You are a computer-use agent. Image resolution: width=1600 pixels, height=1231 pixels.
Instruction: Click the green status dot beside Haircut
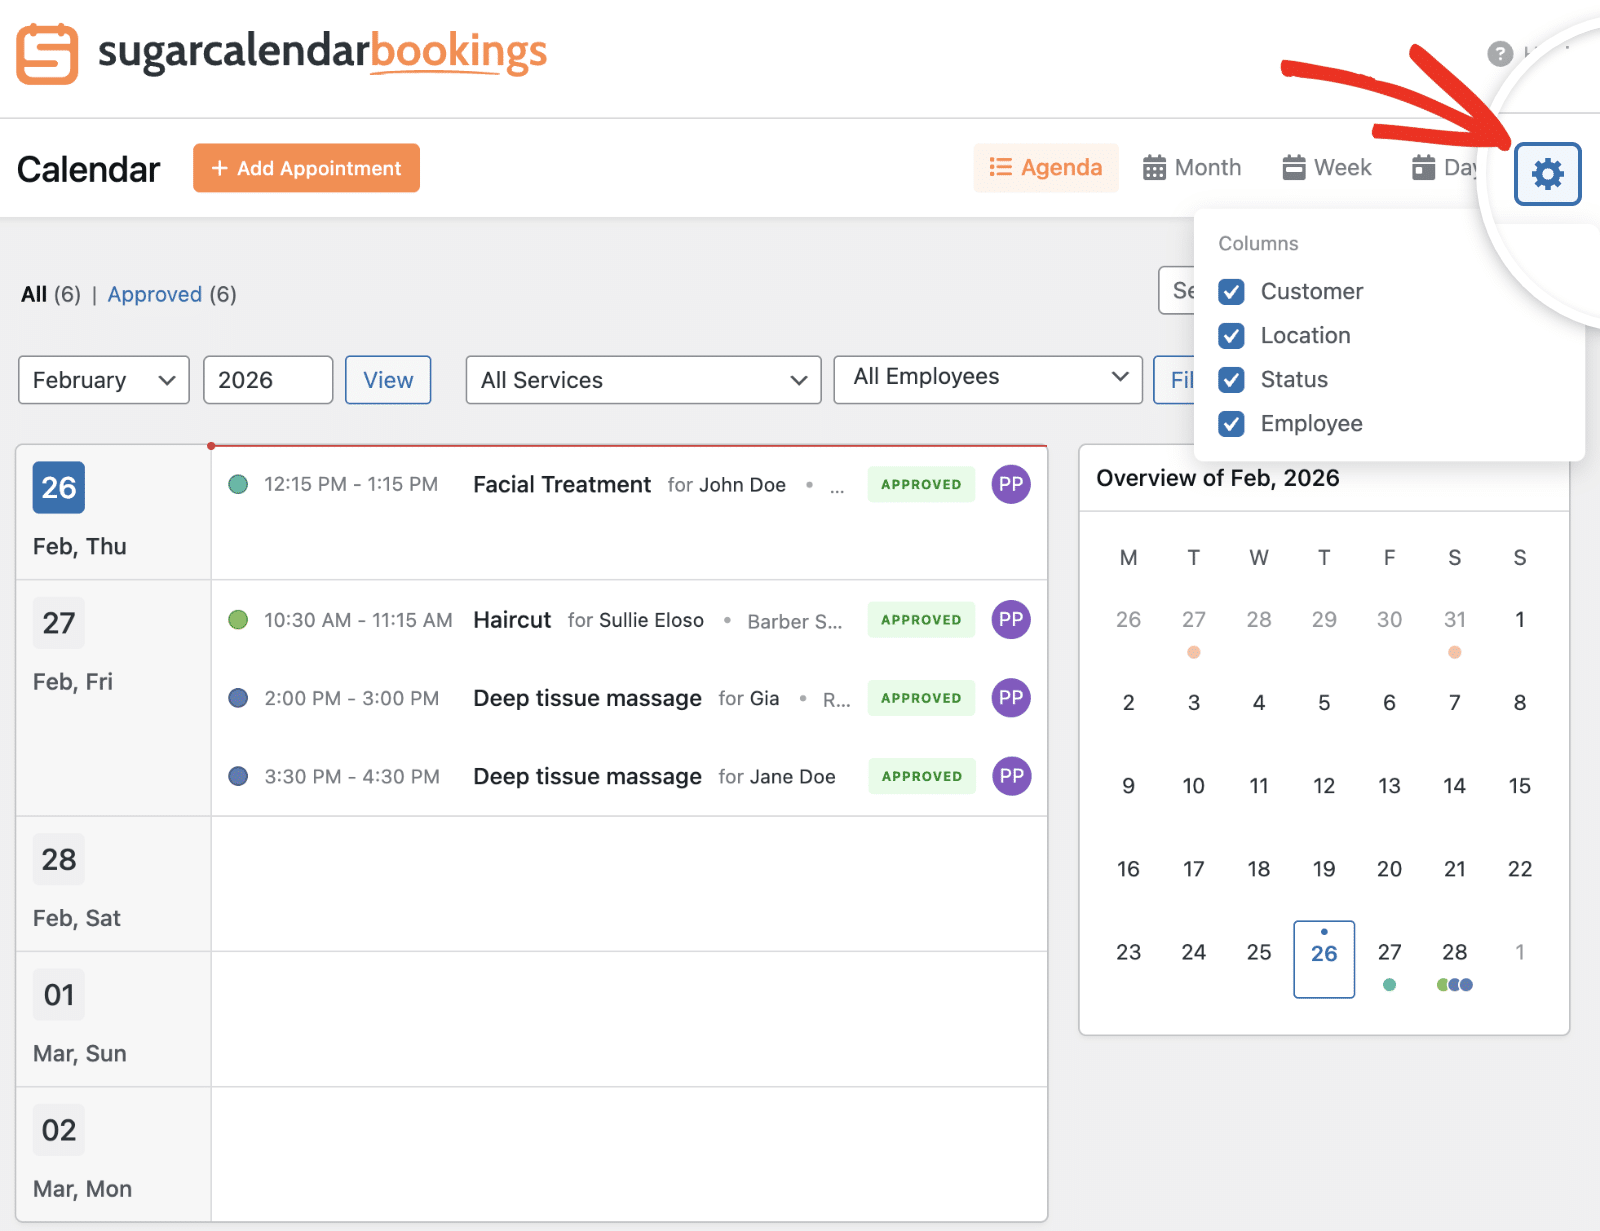(238, 620)
